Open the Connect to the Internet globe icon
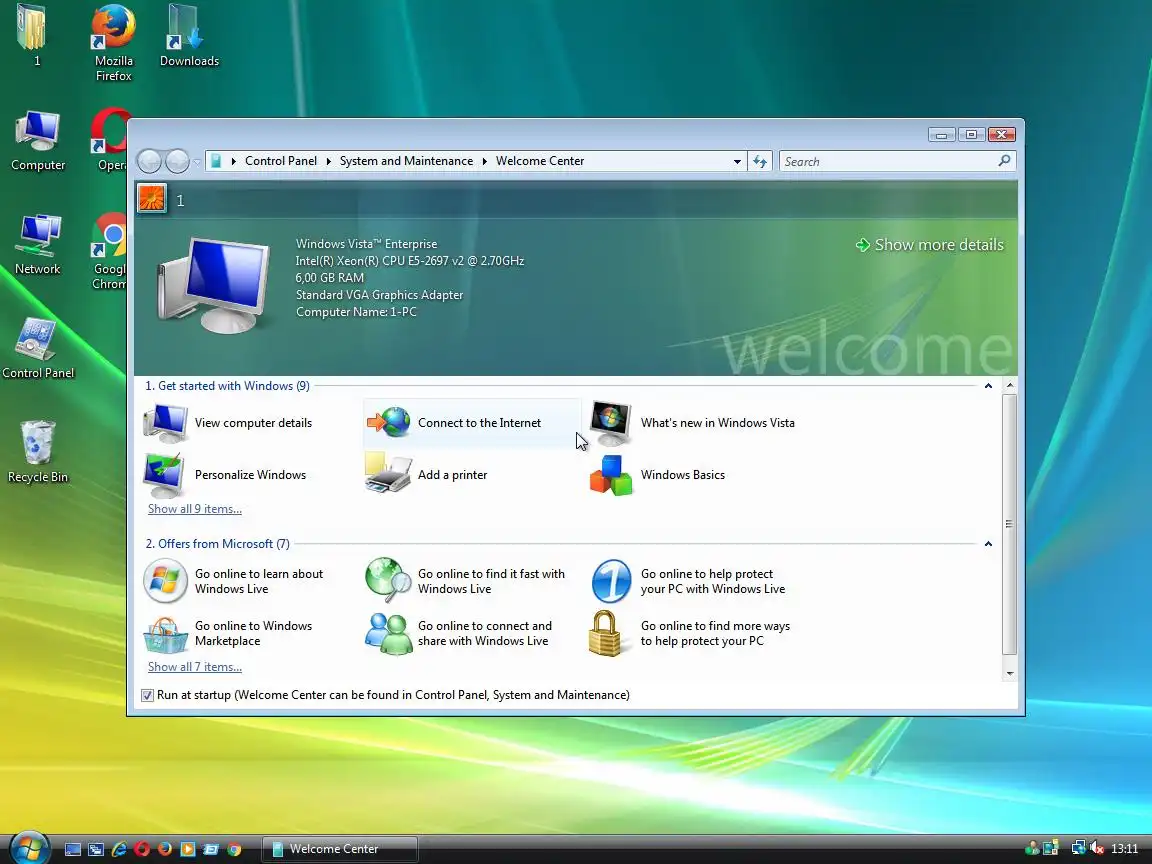1152x864 pixels. click(389, 422)
